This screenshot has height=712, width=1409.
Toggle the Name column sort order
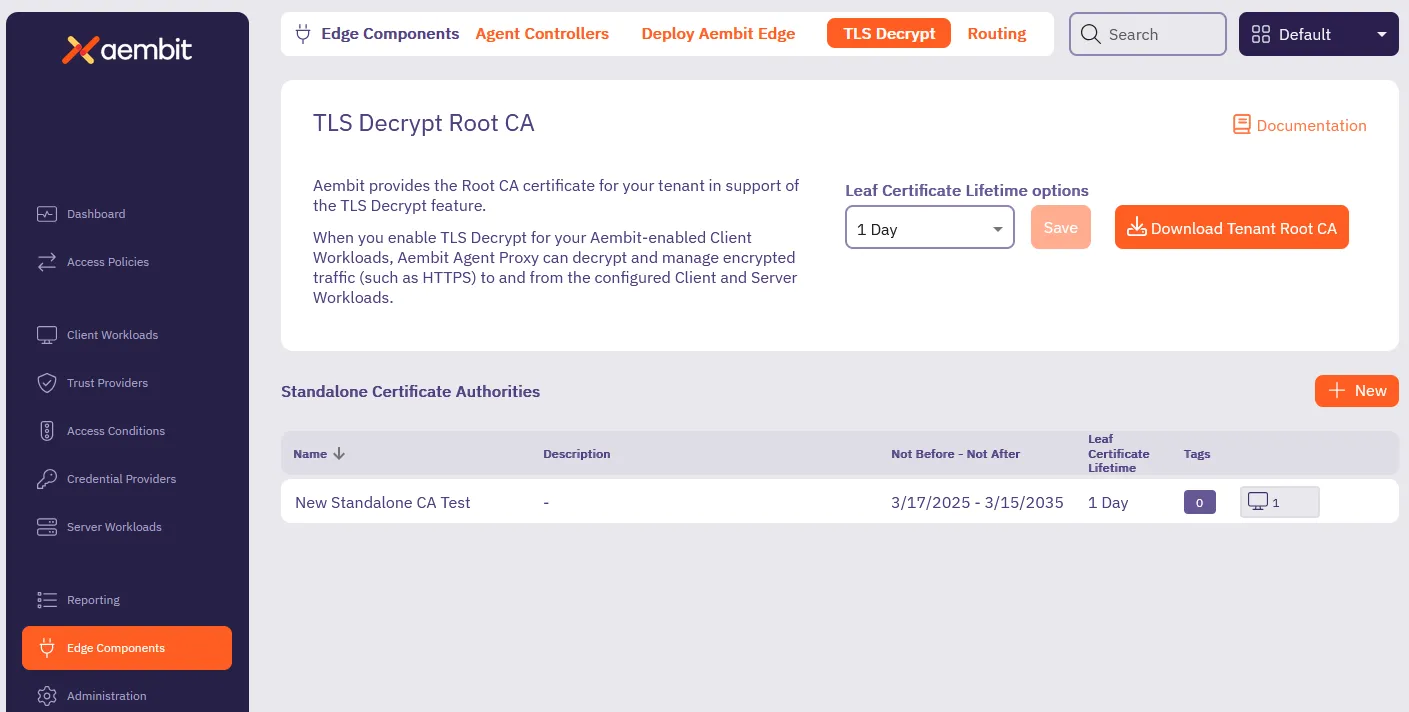point(337,453)
